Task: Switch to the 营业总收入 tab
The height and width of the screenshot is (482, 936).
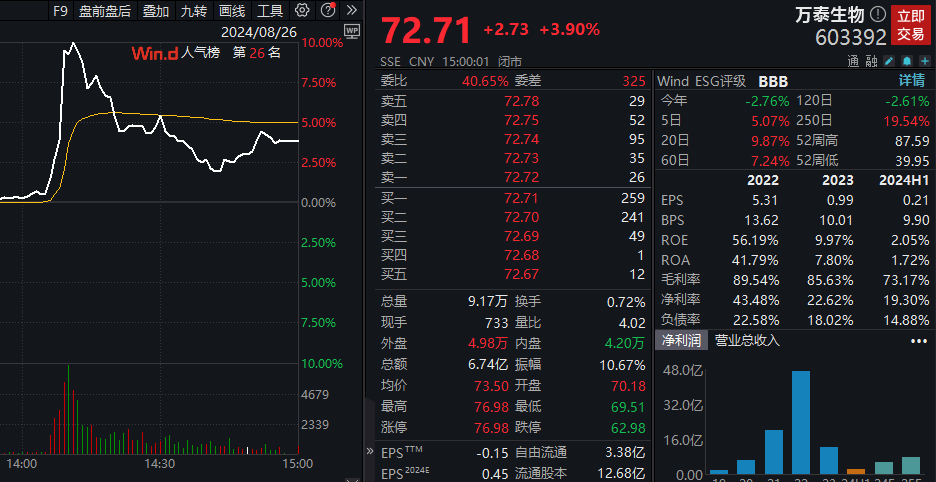Action: pos(747,340)
